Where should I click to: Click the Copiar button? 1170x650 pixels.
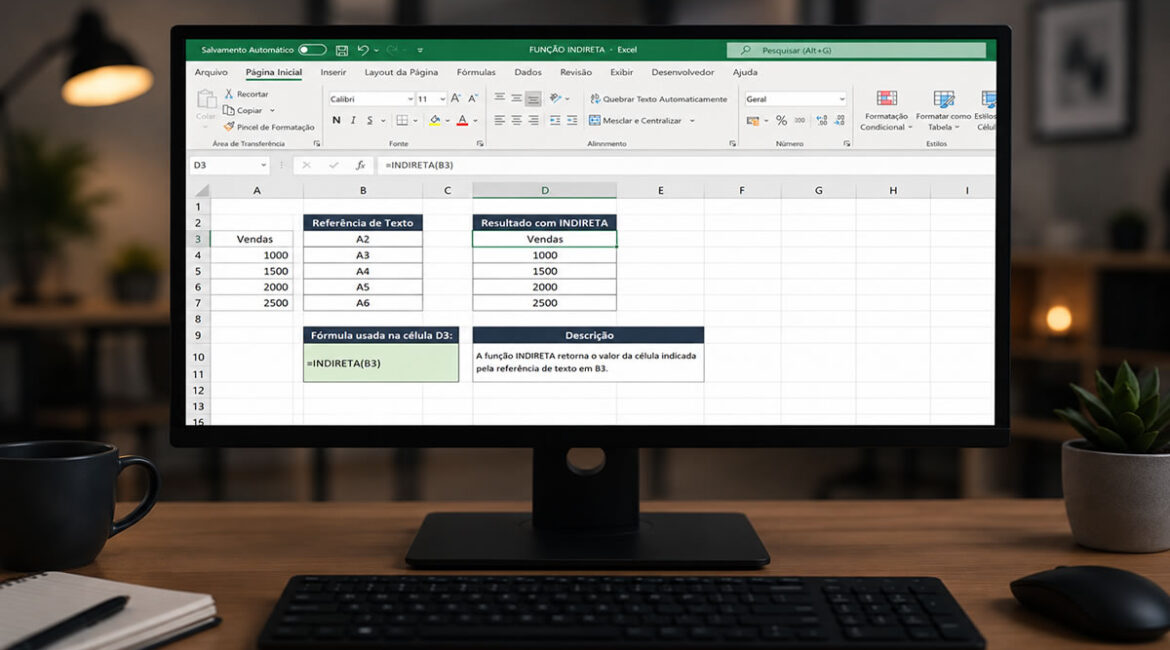pyautogui.click(x=243, y=110)
